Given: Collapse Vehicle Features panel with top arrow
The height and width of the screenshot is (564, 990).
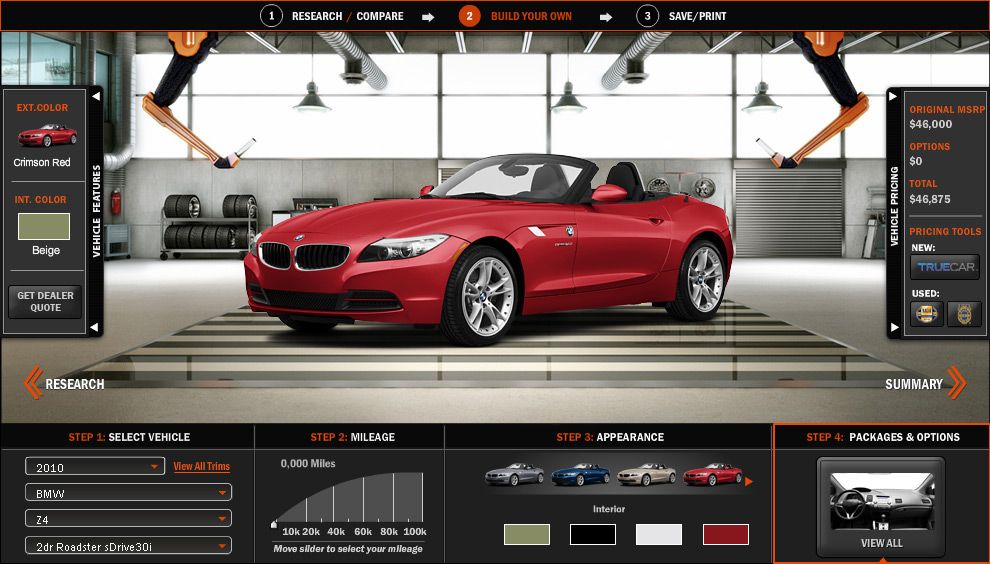Looking at the screenshot, I should [x=96, y=97].
